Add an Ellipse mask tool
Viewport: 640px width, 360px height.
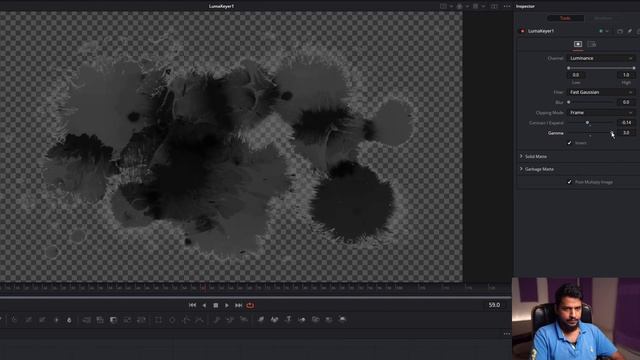pos(172,320)
